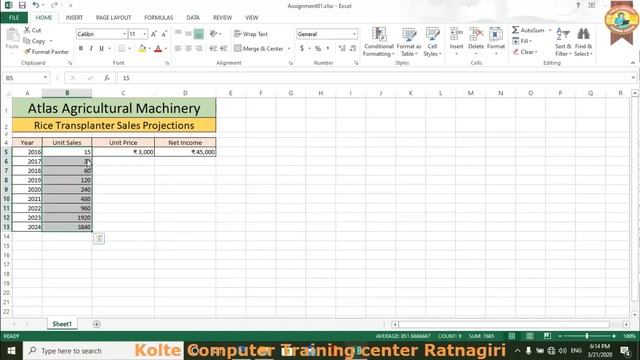Click the New Sheet plus button
Viewport: 640px width, 360px height.
click(97, 324)
